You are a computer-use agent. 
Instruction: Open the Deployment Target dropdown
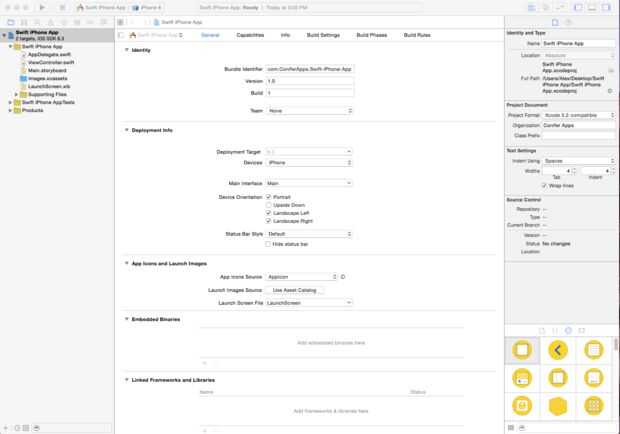click(309, 152)
